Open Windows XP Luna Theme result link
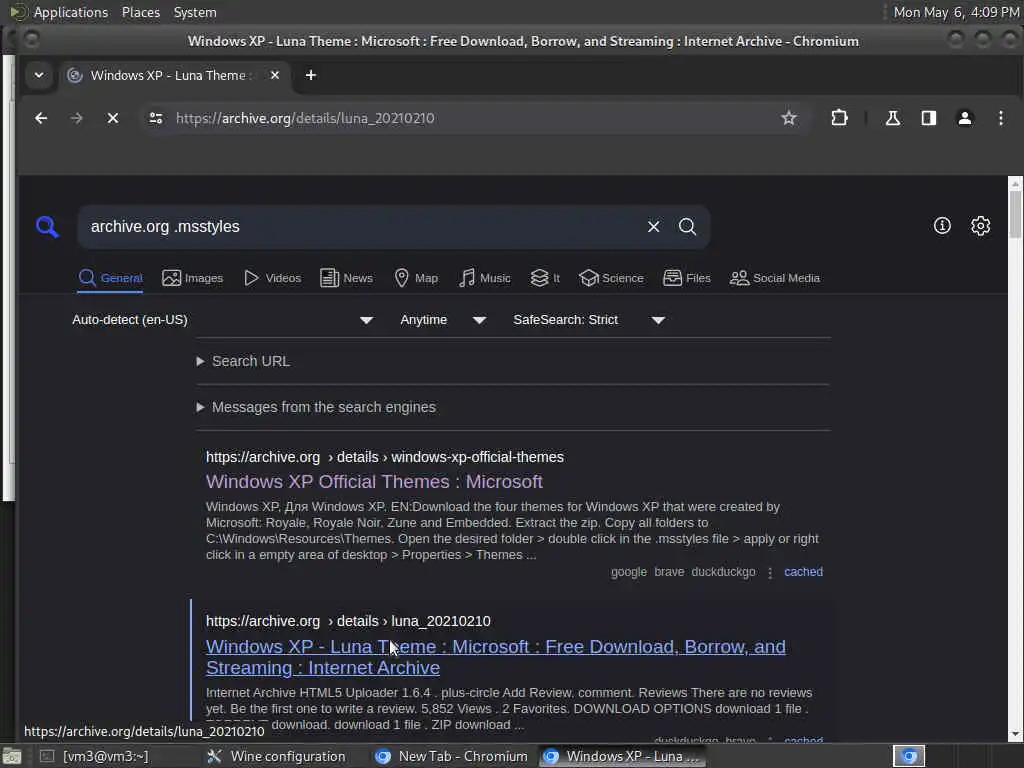The image size is (1024, 768). [496, 657]
